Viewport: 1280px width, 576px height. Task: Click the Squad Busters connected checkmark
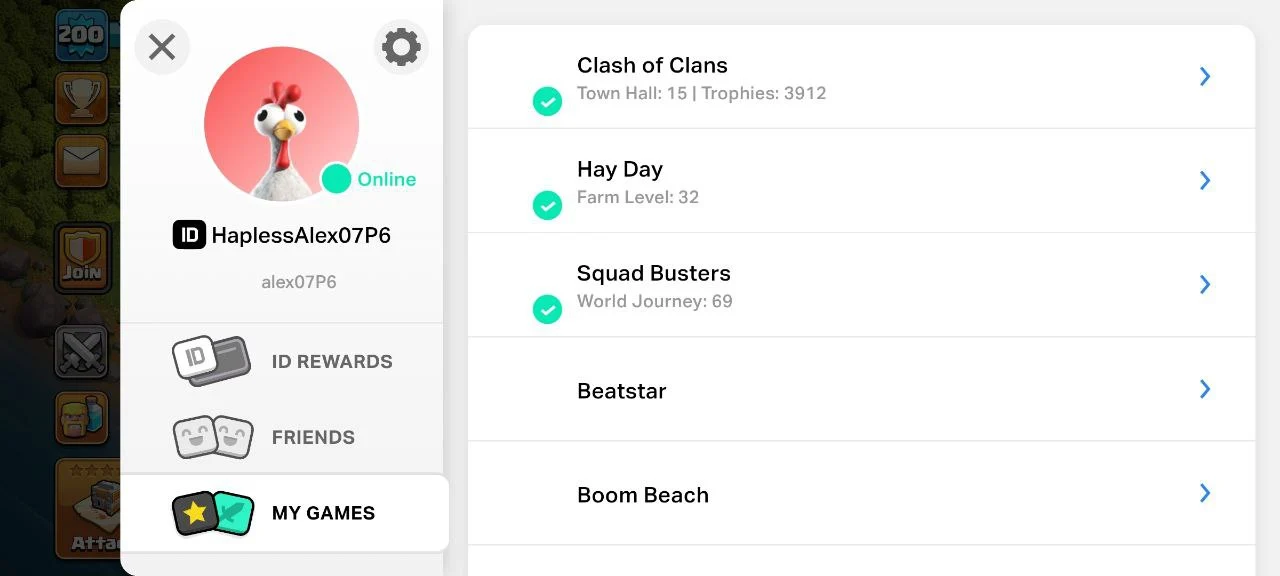click(547, 309)
